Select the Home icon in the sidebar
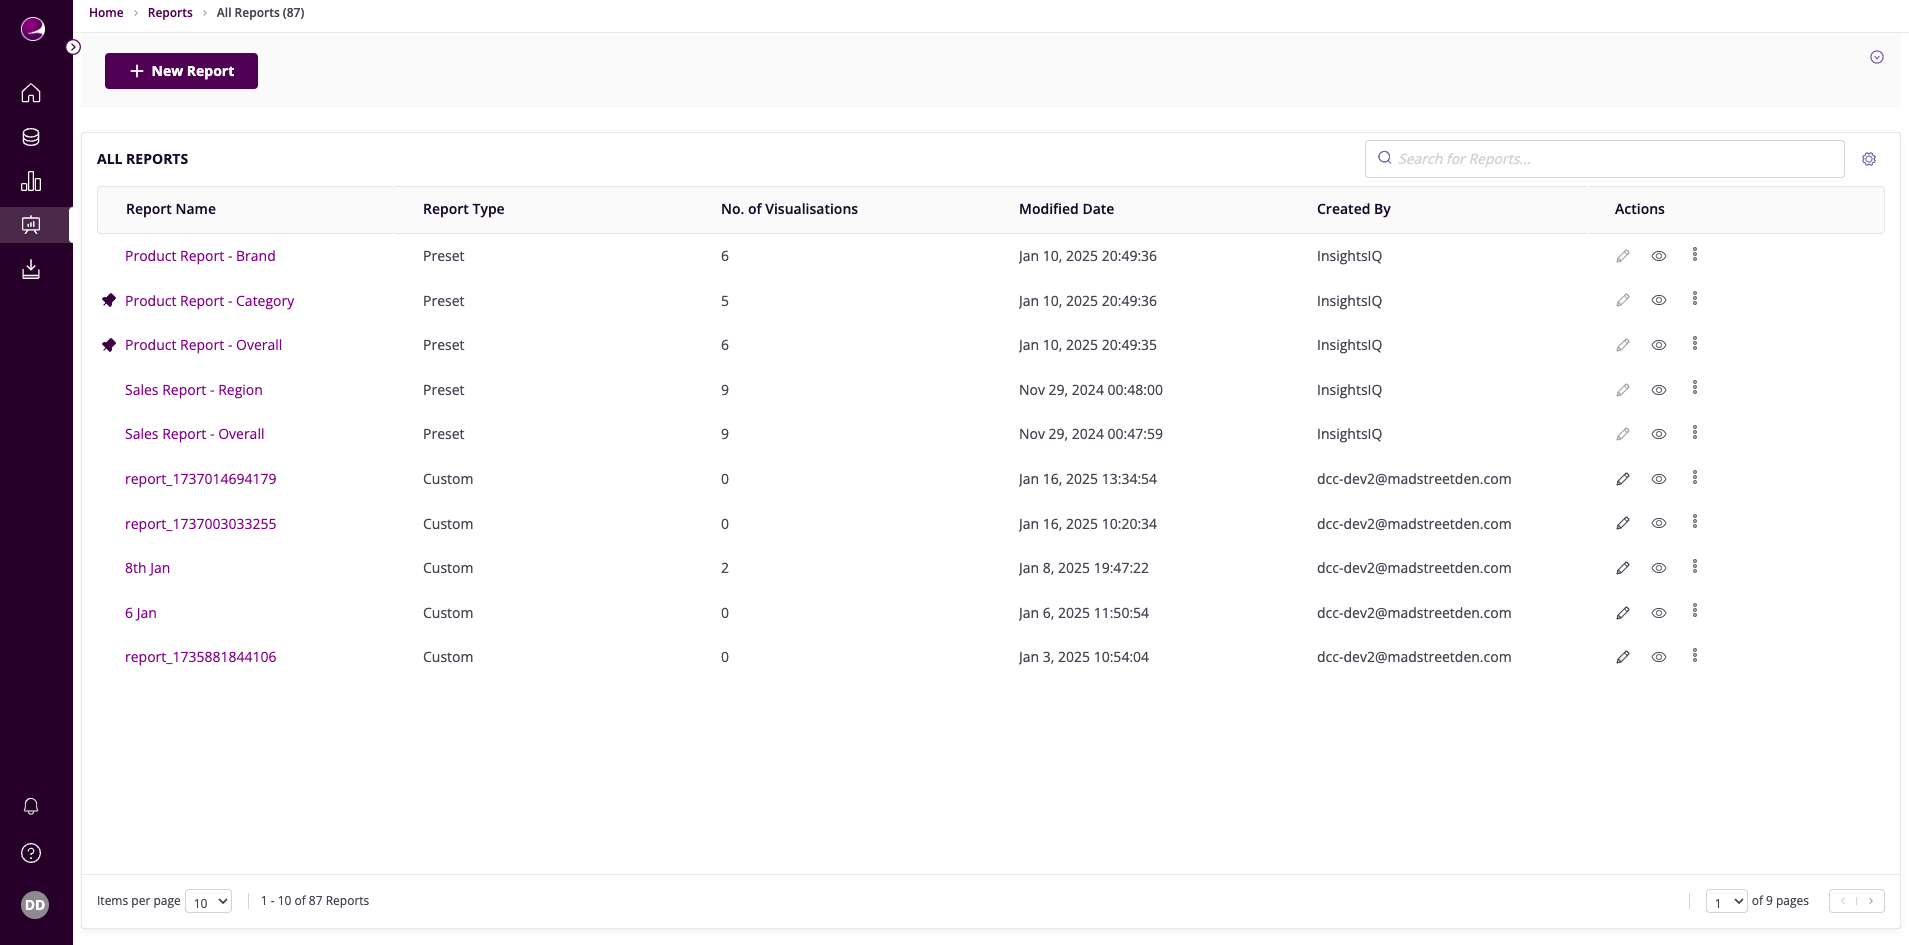 pyautogui.click(x=31, y=92)
